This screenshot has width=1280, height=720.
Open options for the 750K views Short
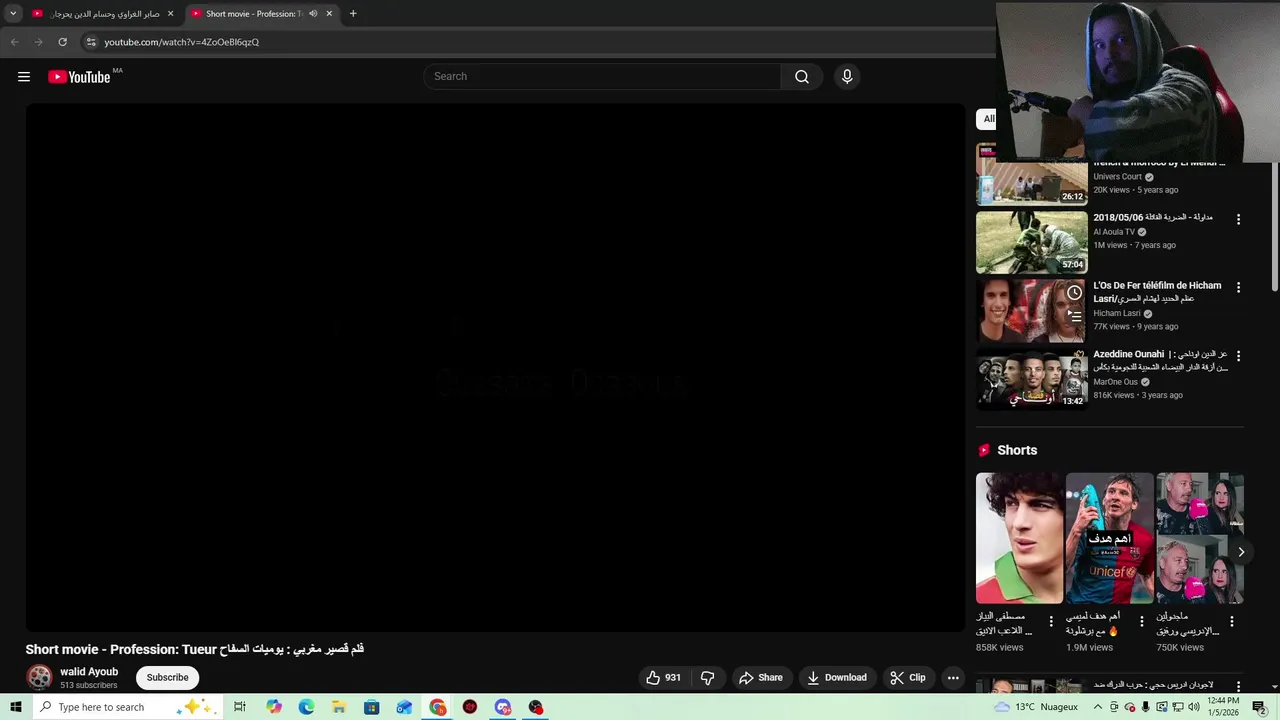pos(1232,622)
